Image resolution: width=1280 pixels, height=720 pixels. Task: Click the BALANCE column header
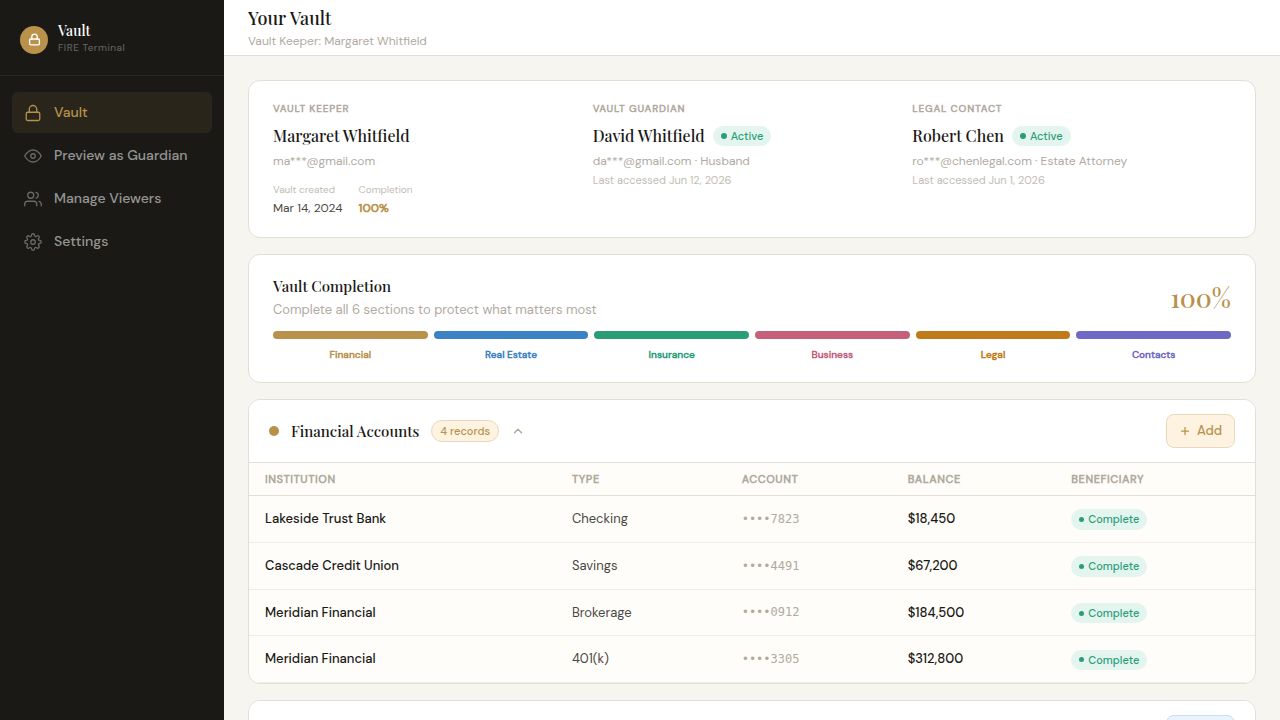pos(934,479)
